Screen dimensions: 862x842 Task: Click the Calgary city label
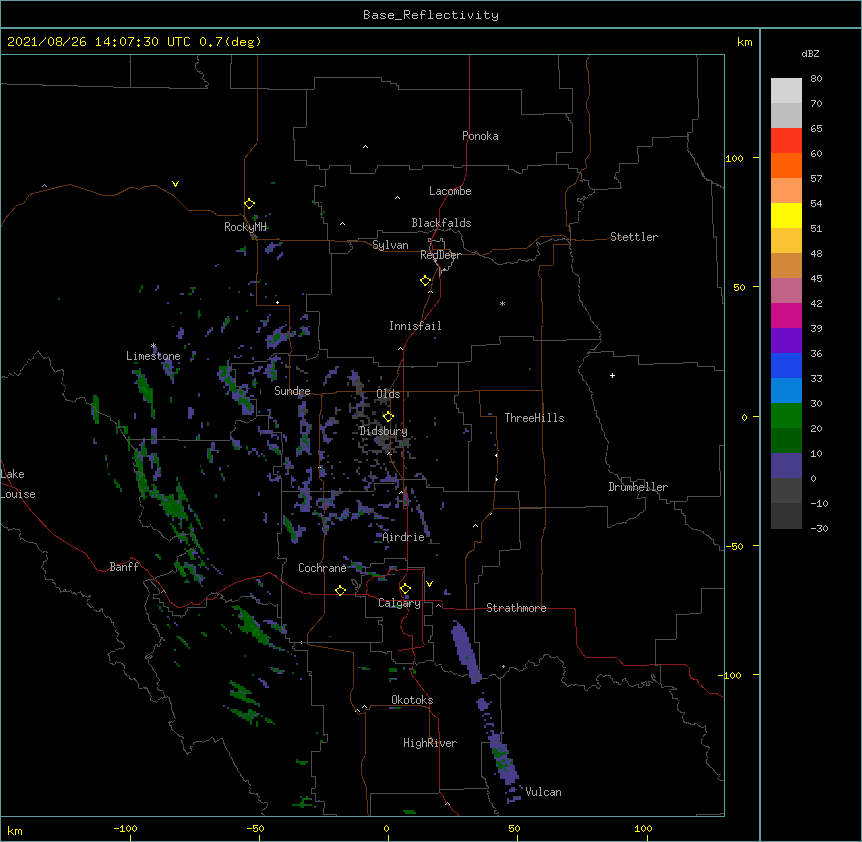[399, 603]
